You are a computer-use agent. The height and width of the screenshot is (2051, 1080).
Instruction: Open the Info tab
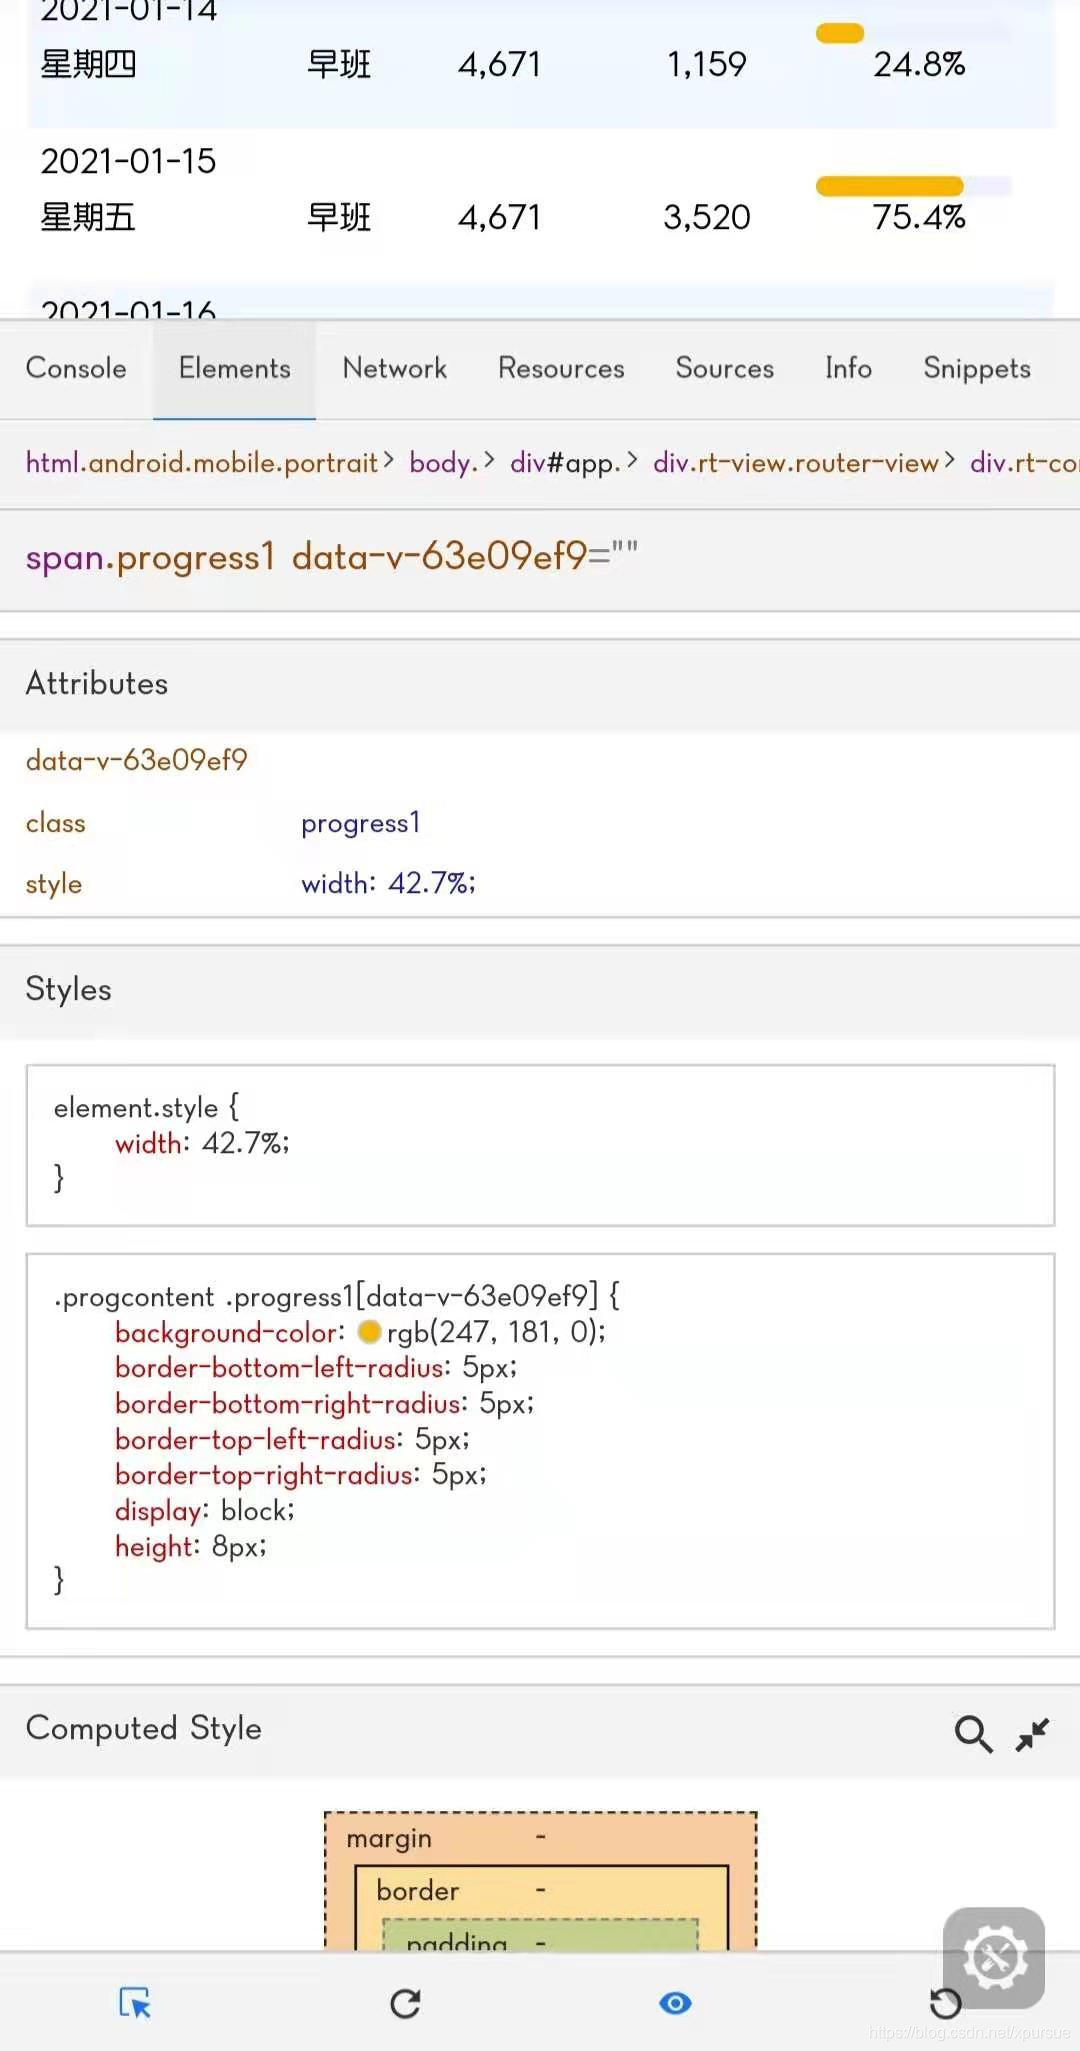coord(848,369)
